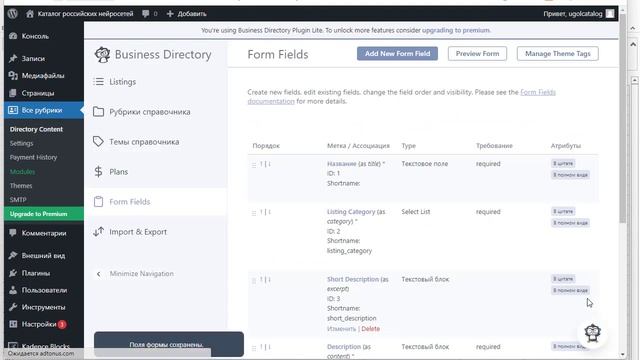Click the Business Directory logo icon

click(102, 55)
